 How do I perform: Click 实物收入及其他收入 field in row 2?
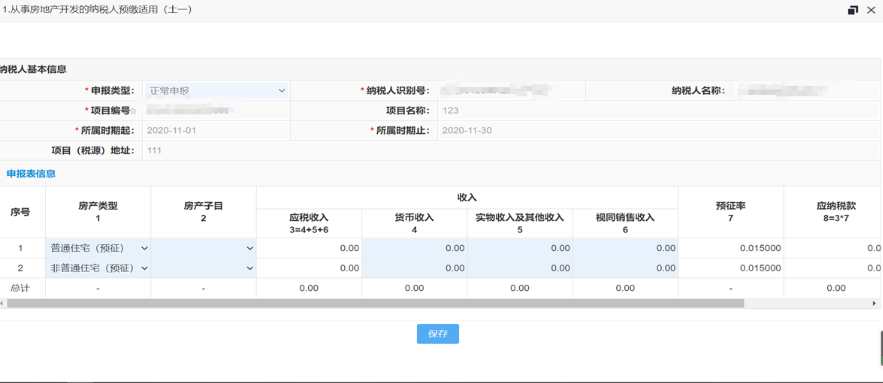coord(520,268)
